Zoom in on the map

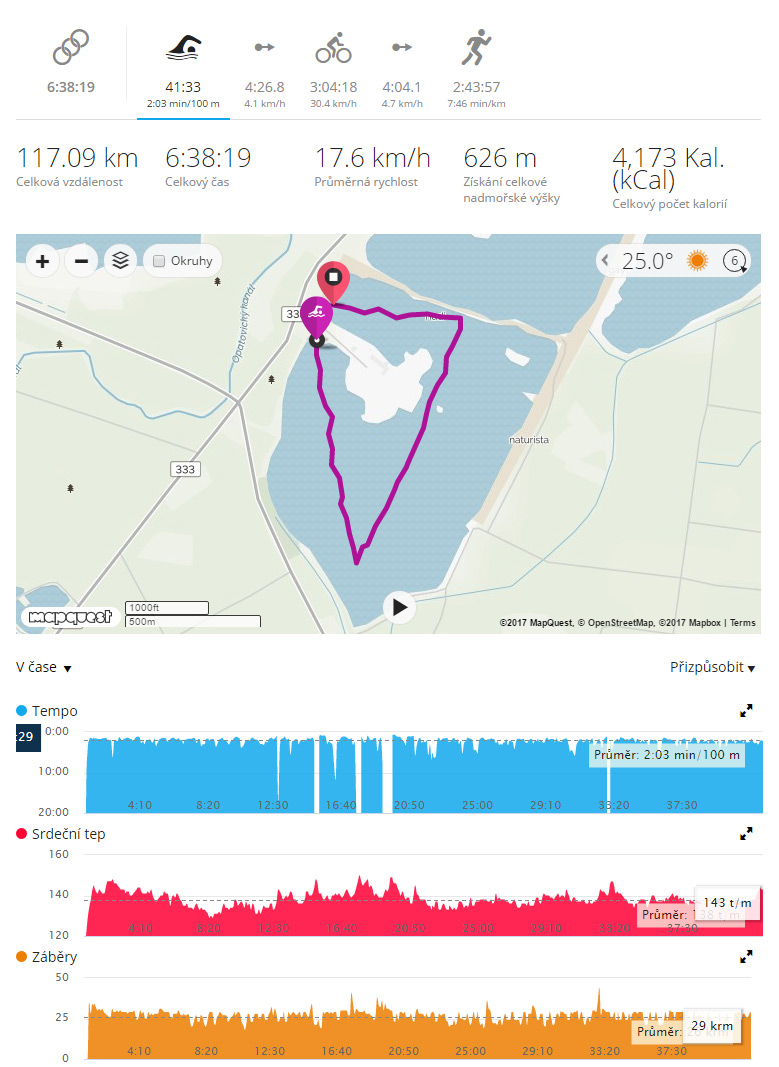tap(42, 261)
